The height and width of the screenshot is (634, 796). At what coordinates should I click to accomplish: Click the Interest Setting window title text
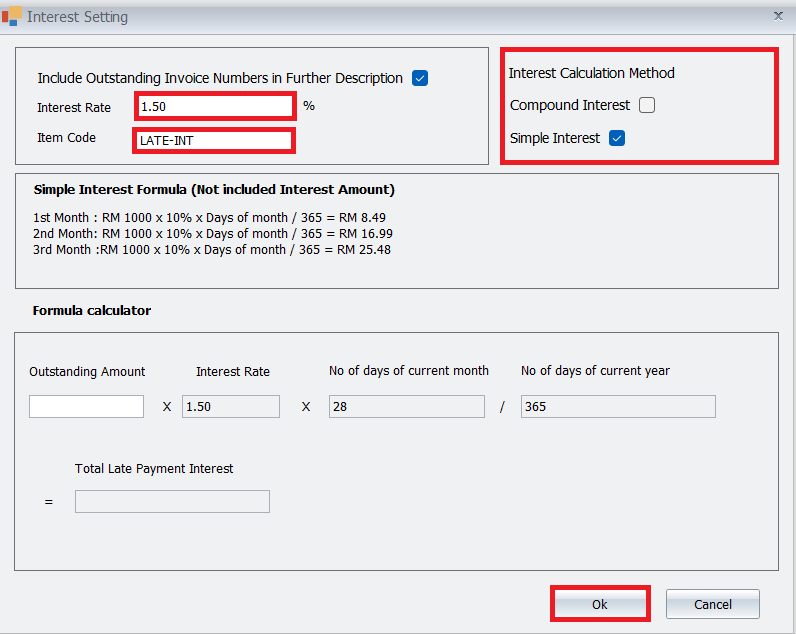pyautogui.click(x=77, y=17)
